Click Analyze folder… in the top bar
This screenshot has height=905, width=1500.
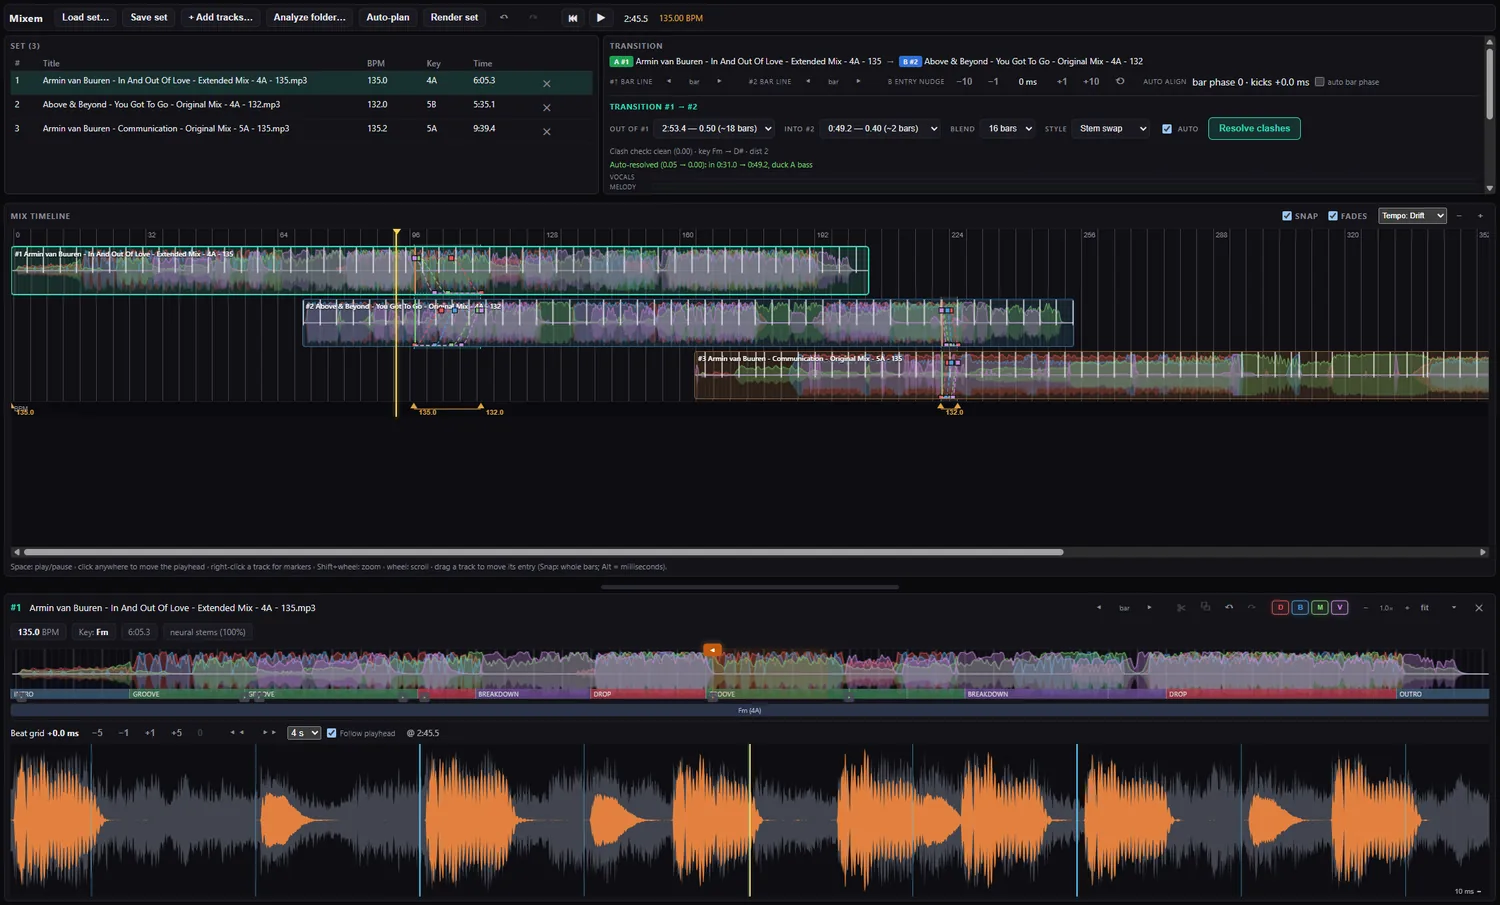(309, 17)
